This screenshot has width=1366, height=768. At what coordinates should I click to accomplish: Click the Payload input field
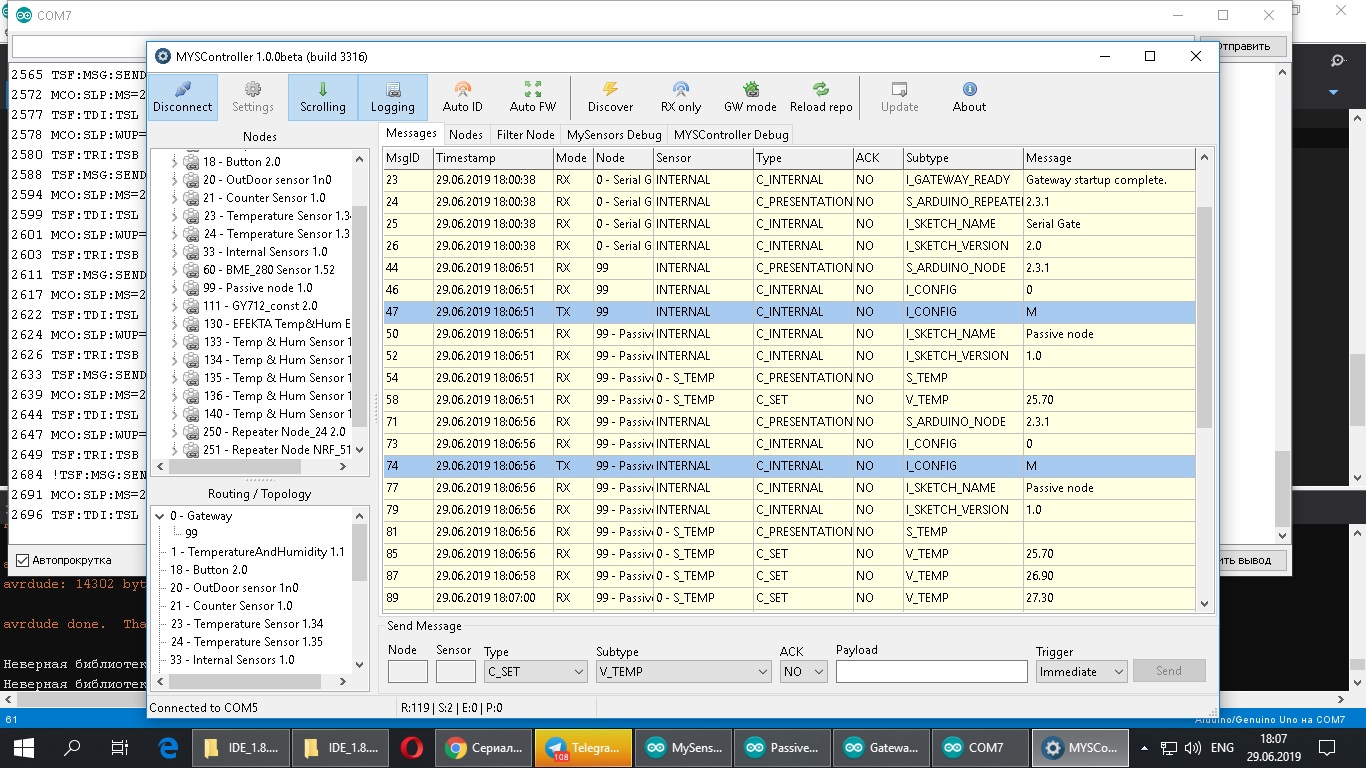pyautogui.click(x=931, y=672)
